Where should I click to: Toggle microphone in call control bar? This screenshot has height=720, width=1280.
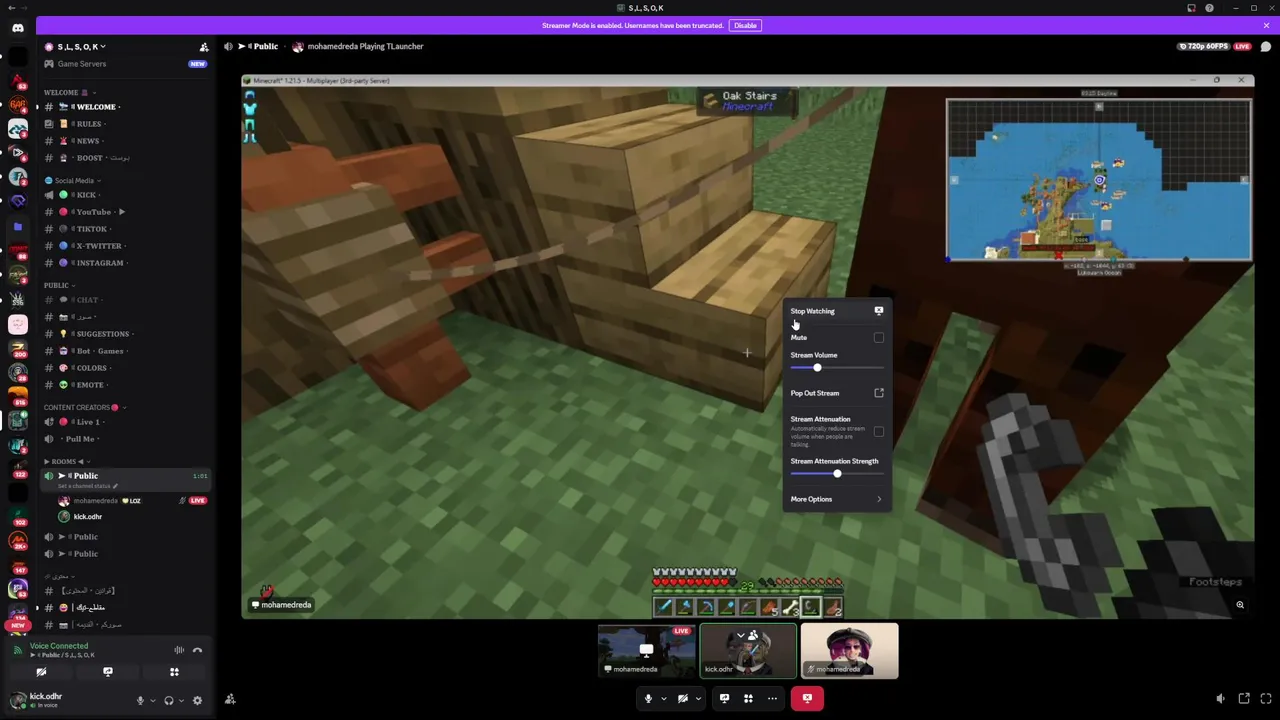648,698
